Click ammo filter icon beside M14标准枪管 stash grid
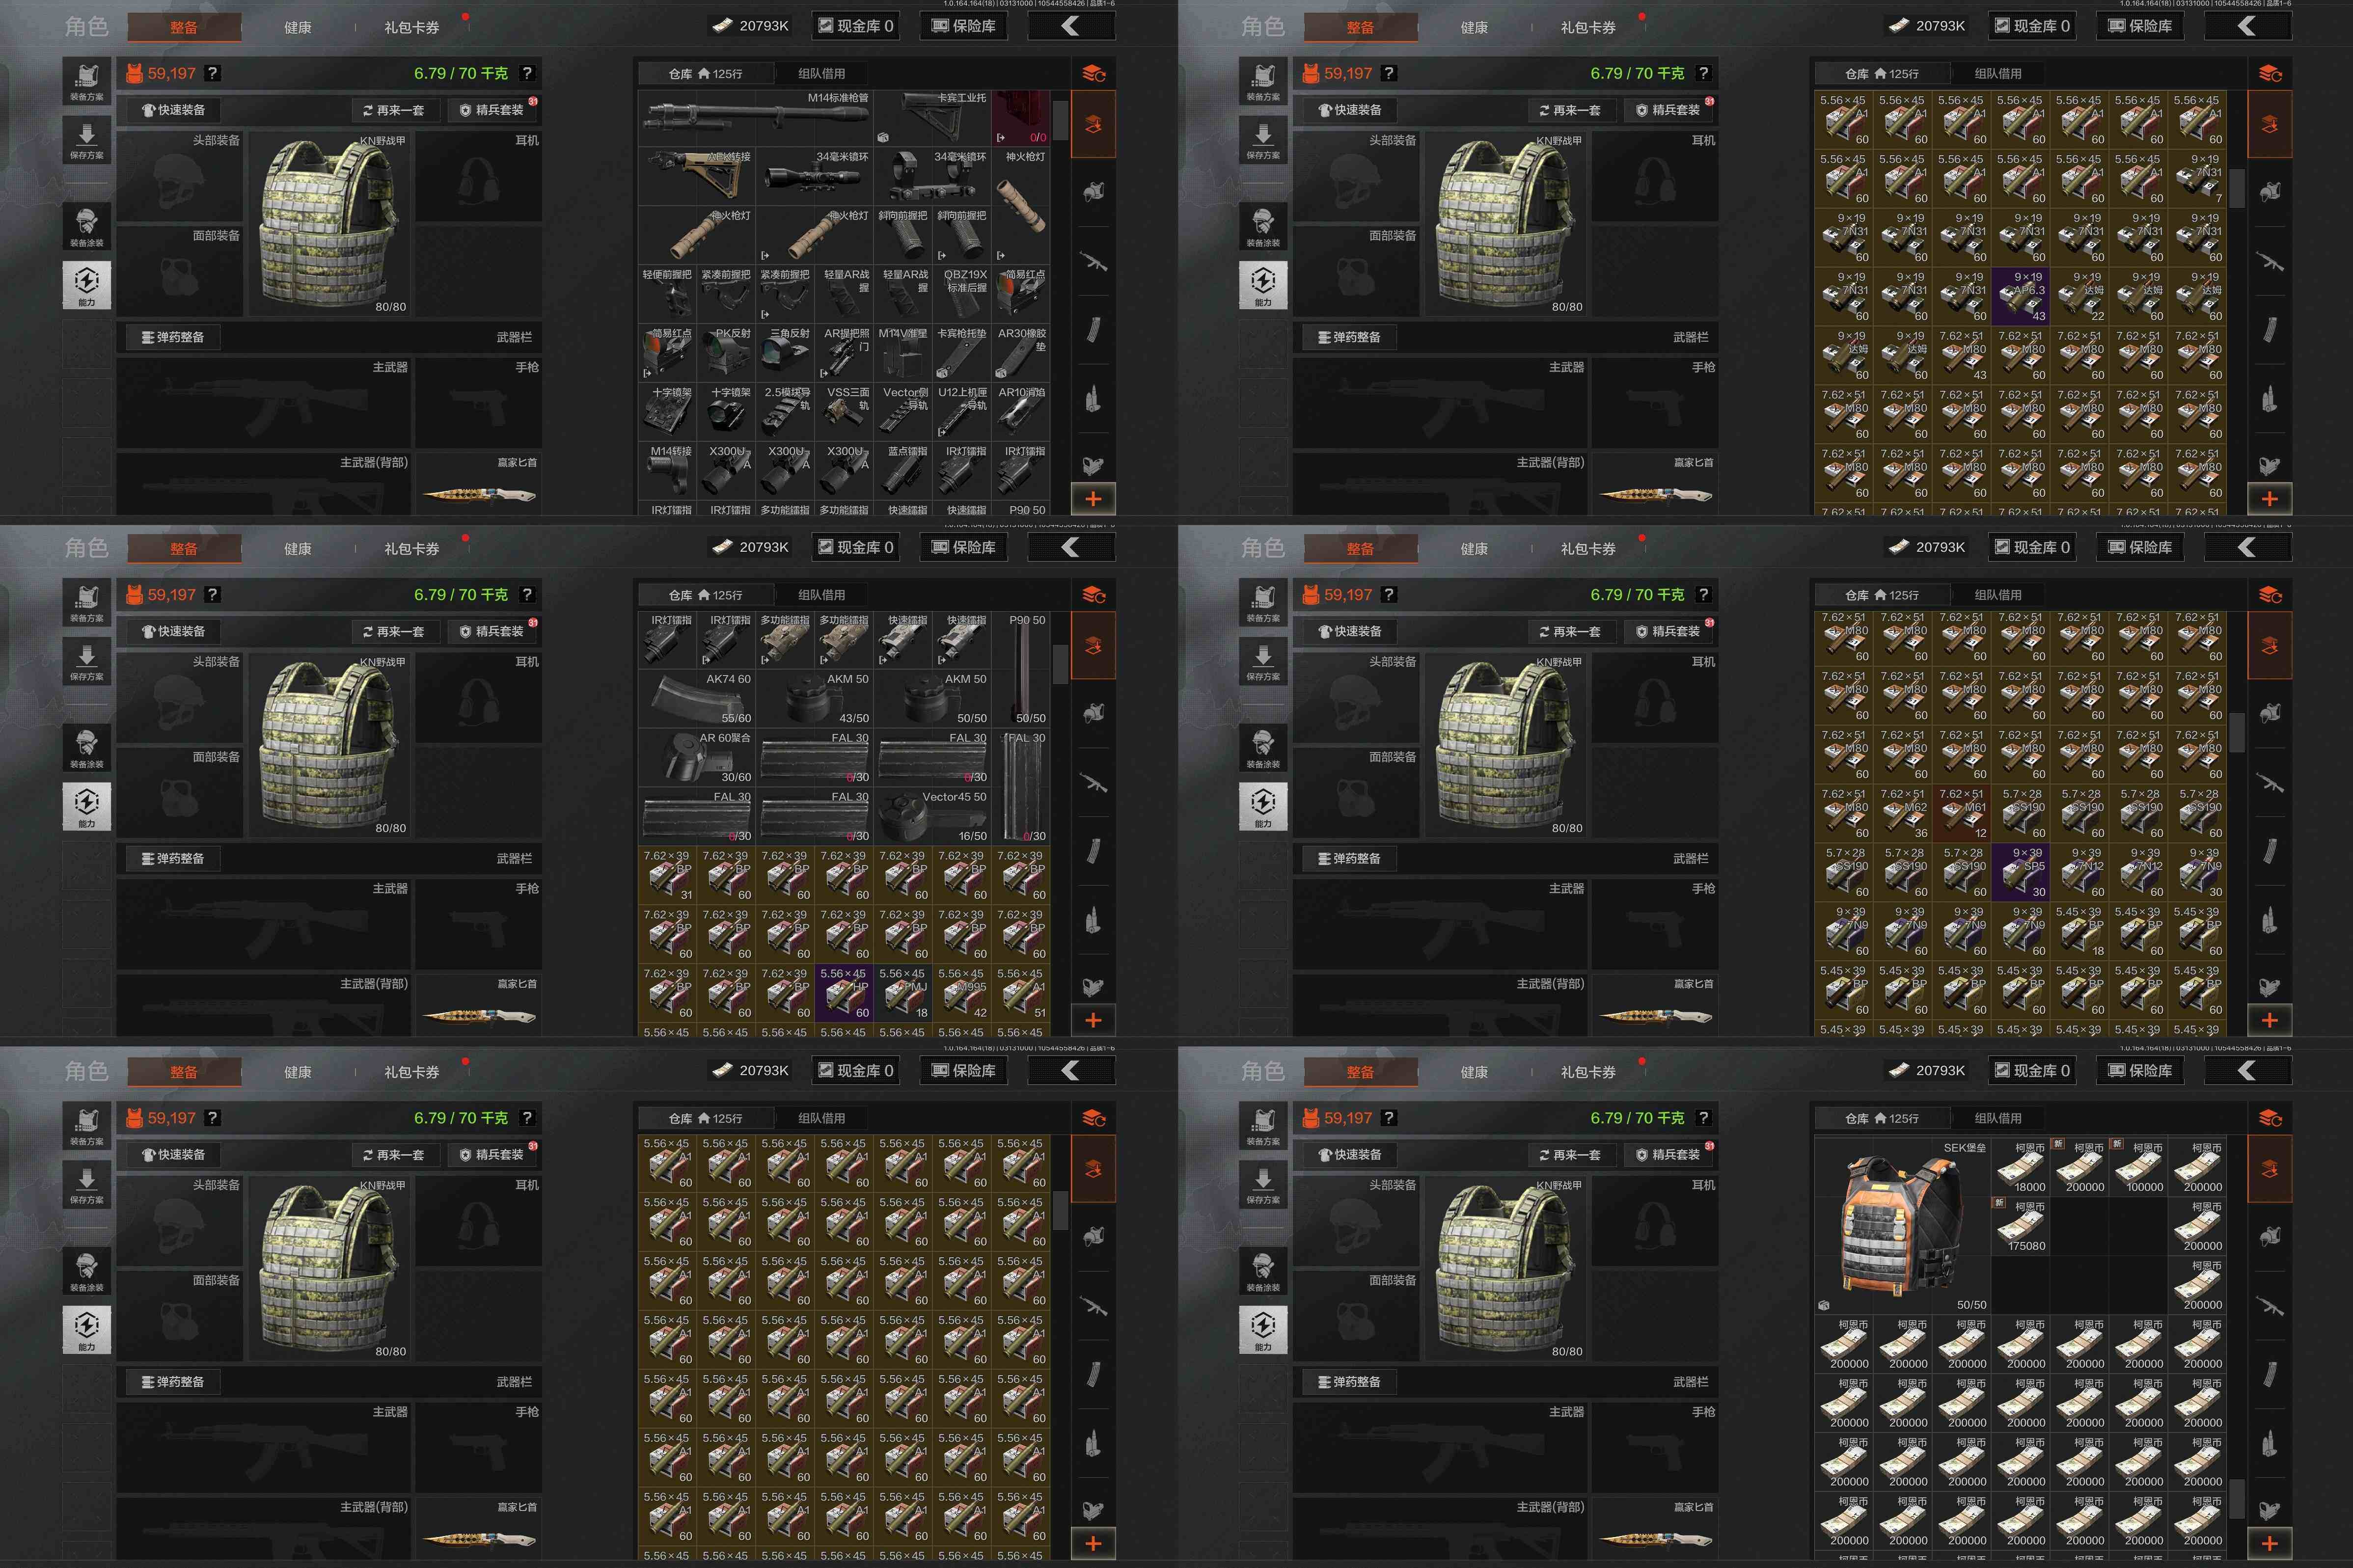Screen dimensions: 2353x1568 (x=1093, y=399)
